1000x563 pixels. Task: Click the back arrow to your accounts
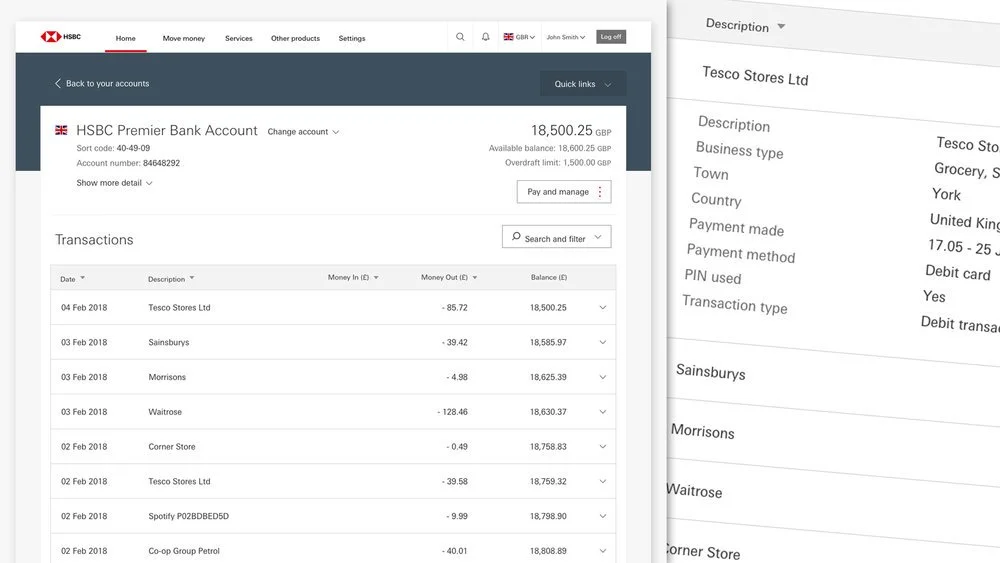tap(57, 84)
